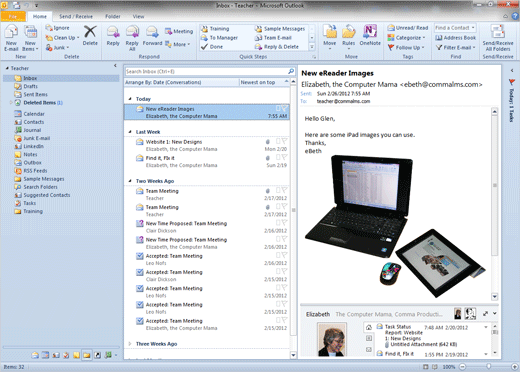Click the Search Inbox field
520x372 pixels.
coord(207,71)
